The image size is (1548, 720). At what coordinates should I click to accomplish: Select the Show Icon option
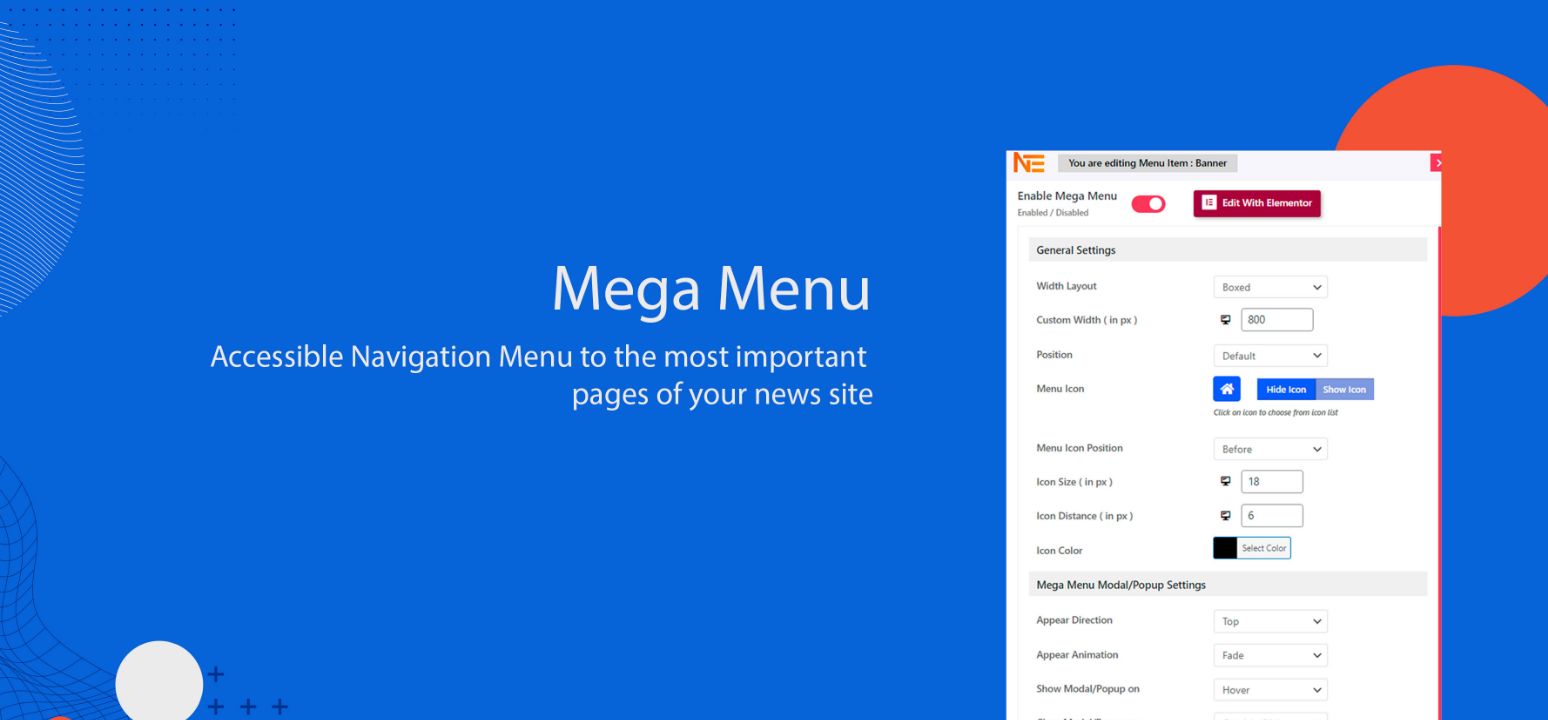(1345, 390)
